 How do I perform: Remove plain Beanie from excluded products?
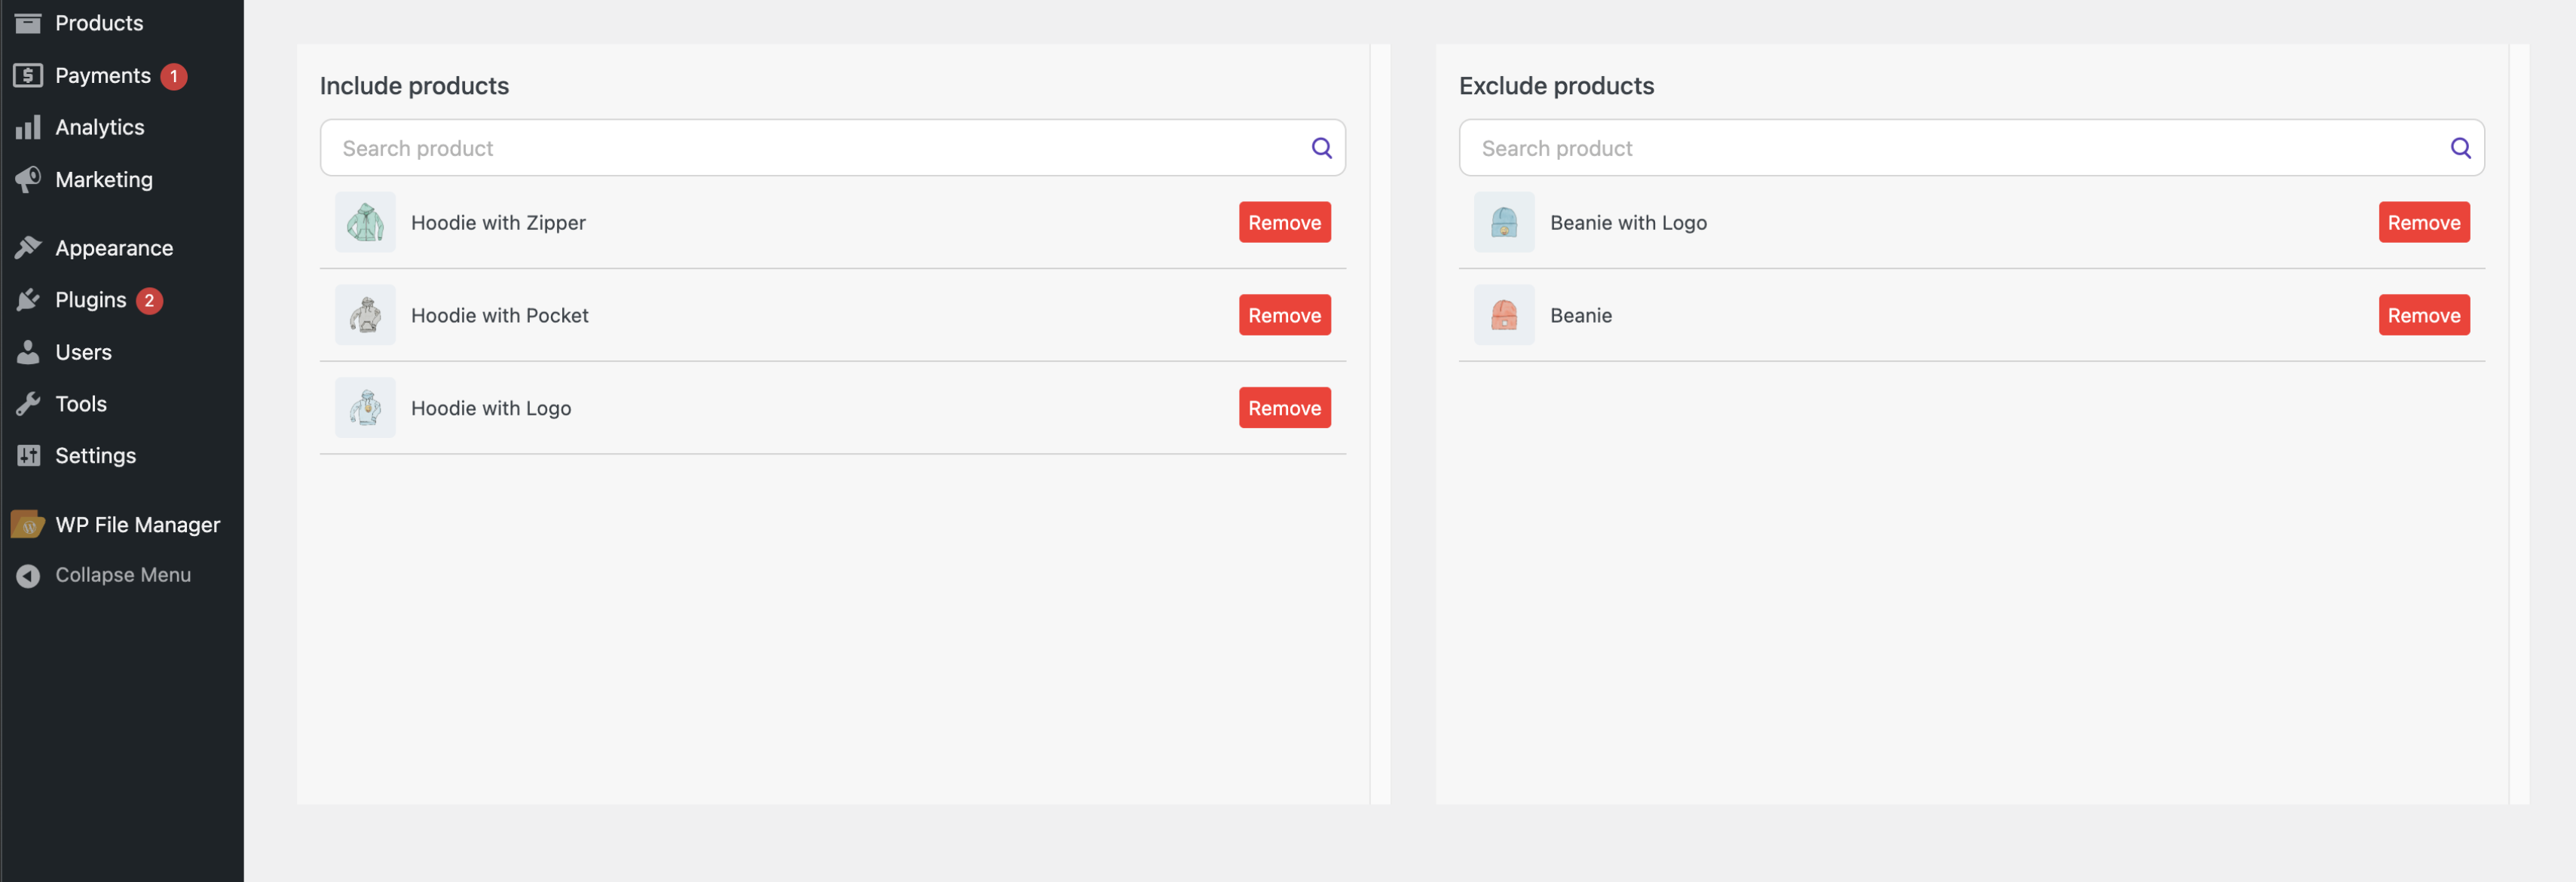[2424, 315]
